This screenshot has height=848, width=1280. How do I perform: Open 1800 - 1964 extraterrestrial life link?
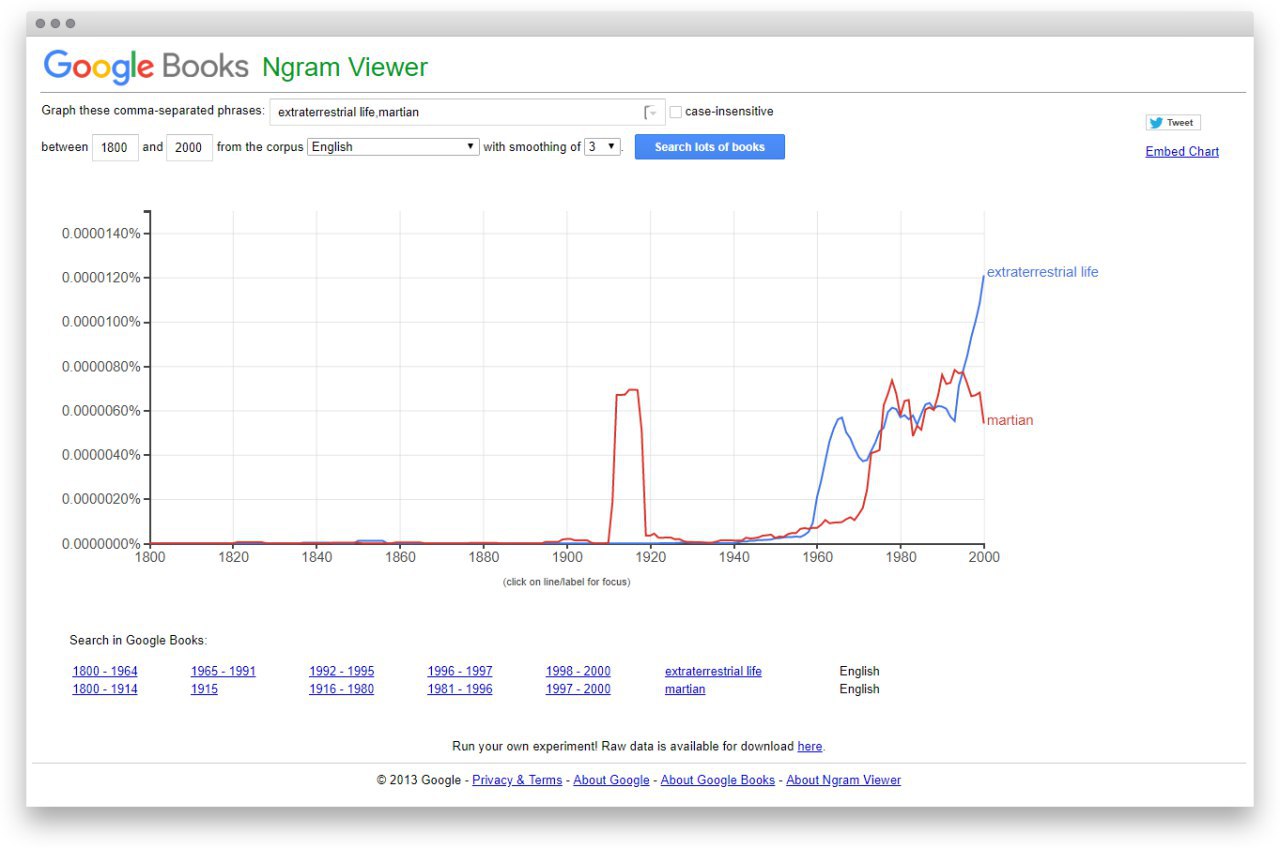105,671
